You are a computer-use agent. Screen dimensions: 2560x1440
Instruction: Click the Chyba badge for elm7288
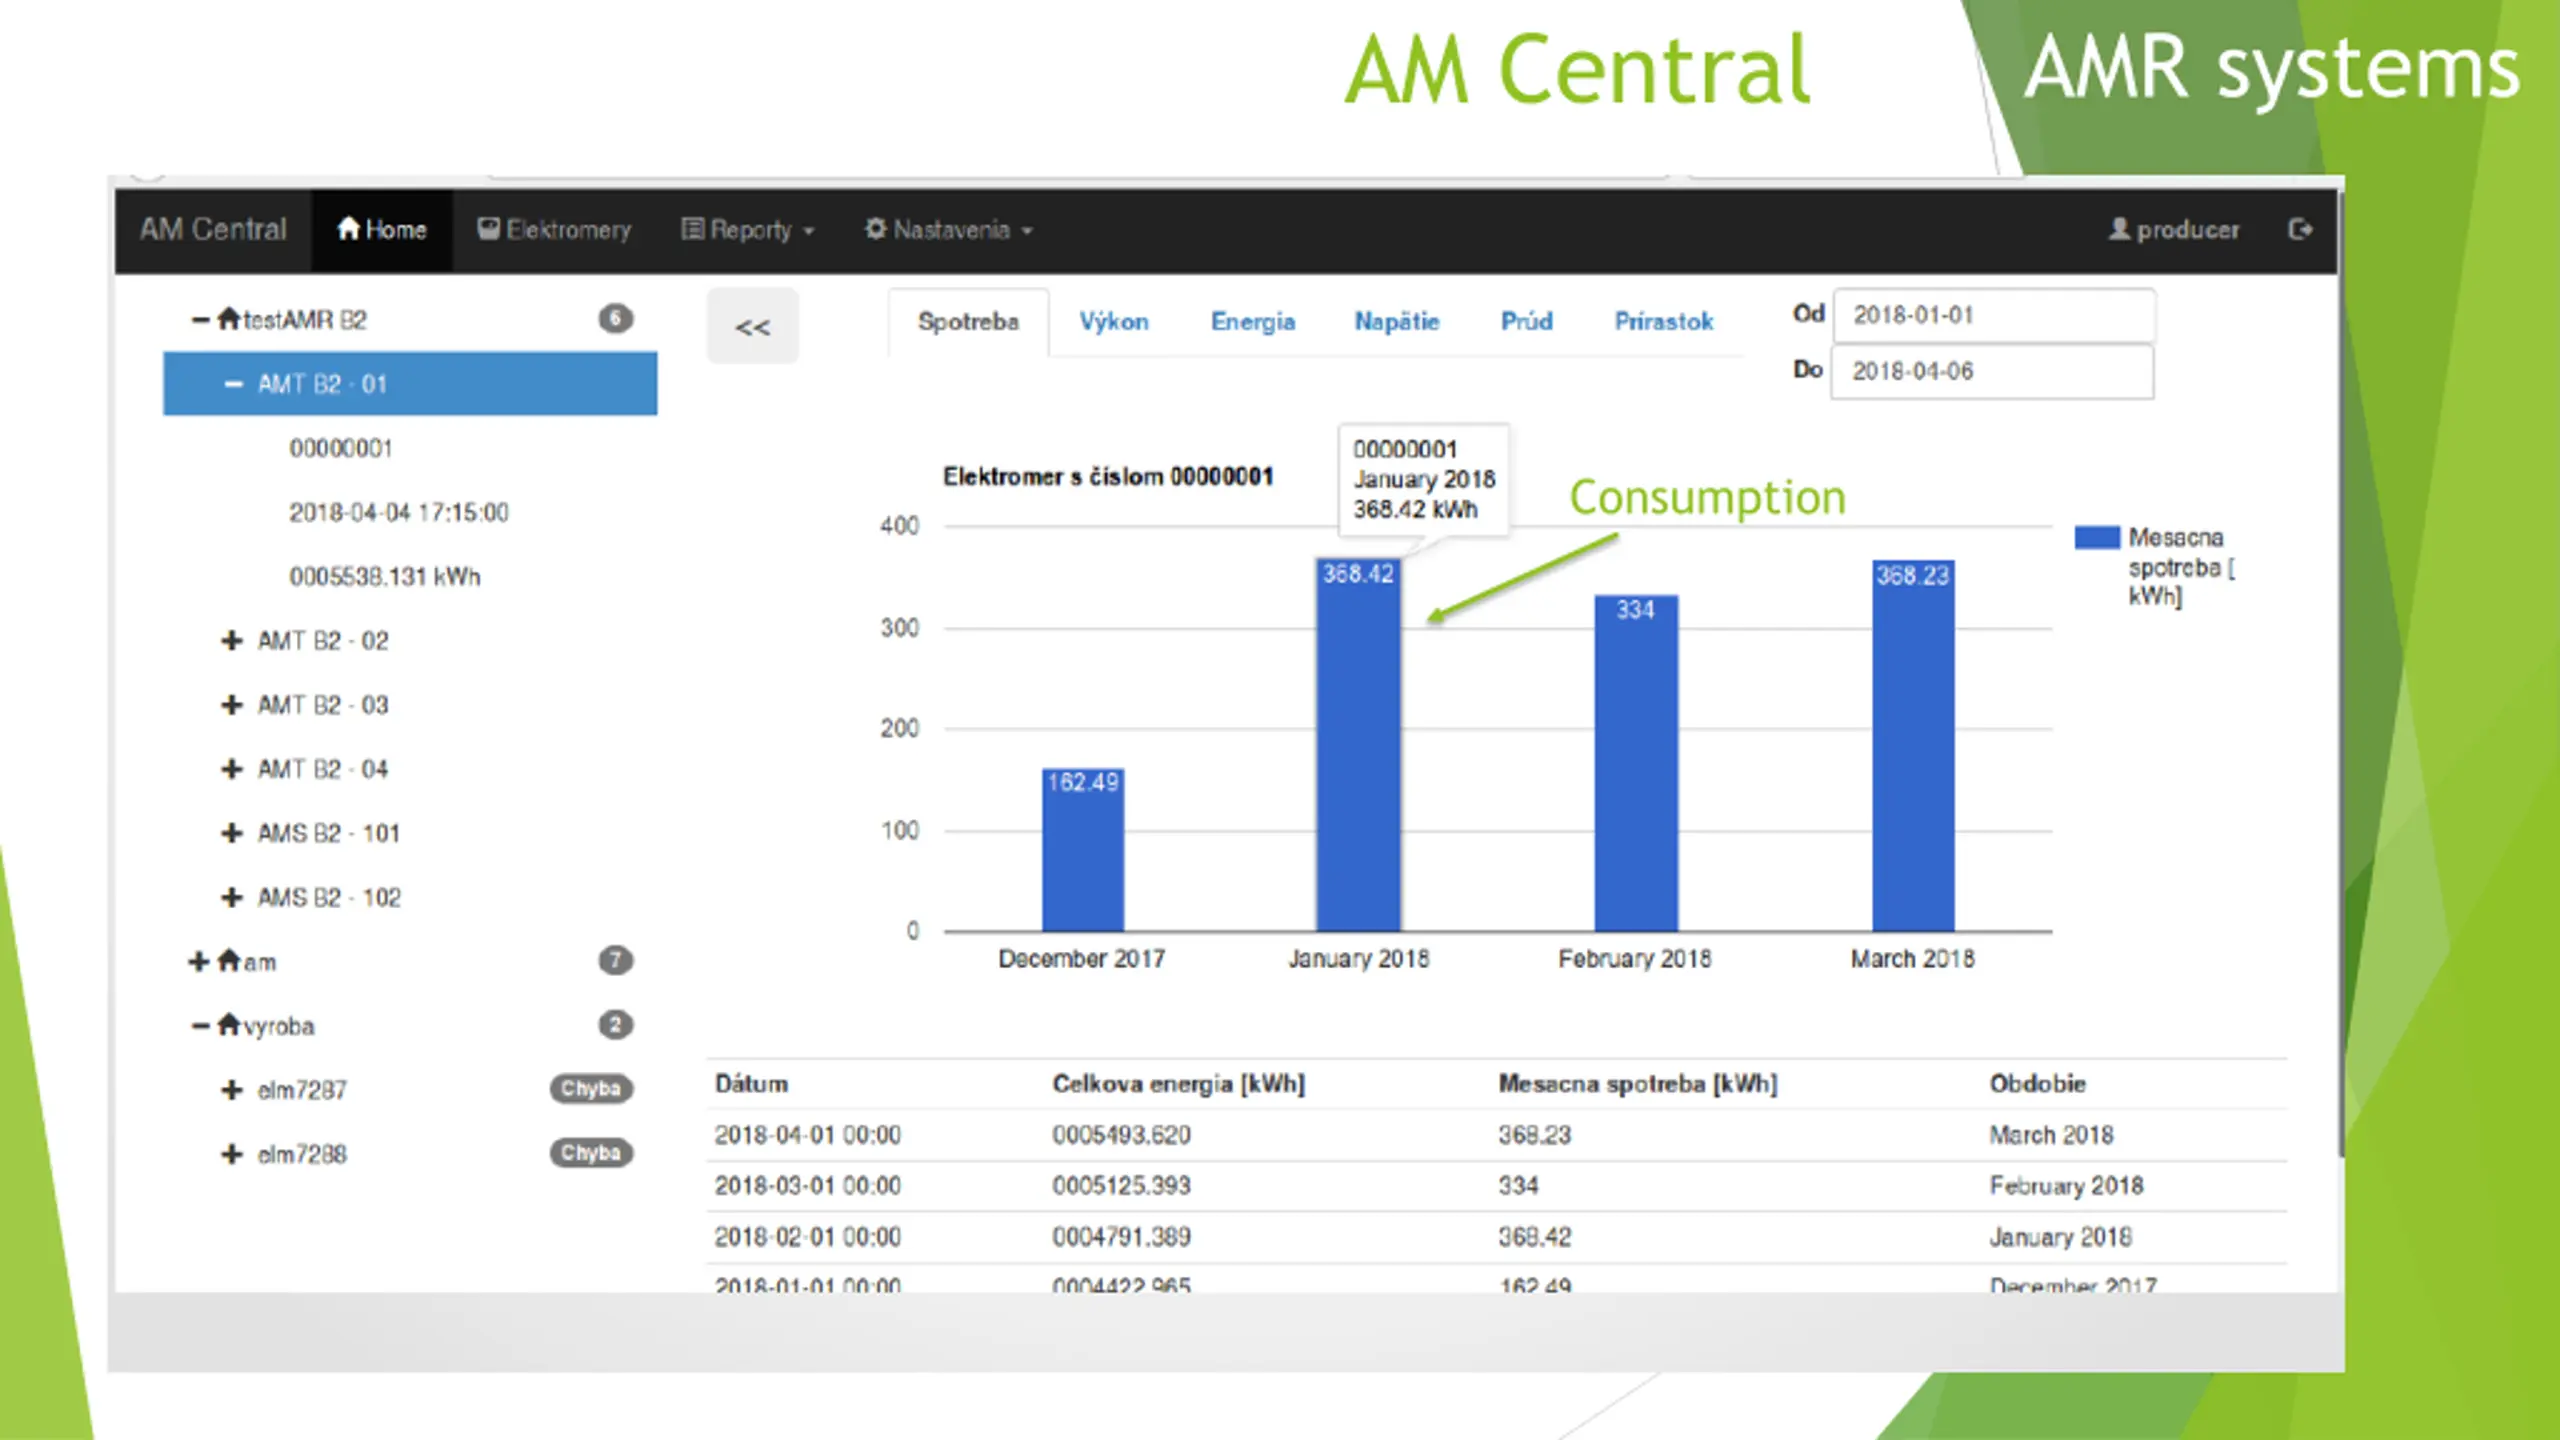pos(590,1153)
